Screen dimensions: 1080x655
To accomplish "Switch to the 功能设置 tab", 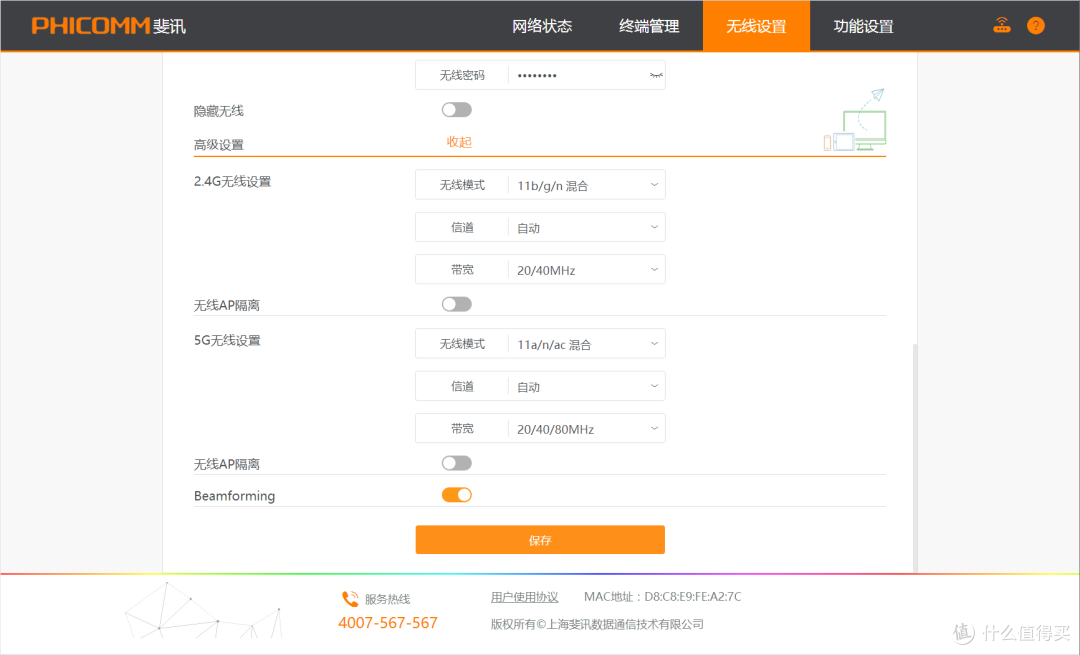I will point(862,26).
